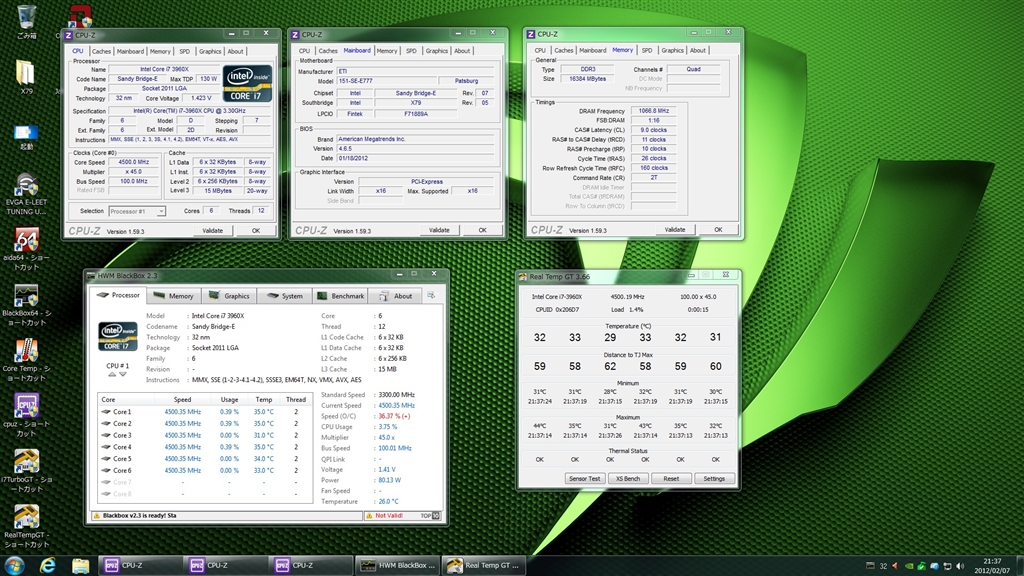
Task: Click the XS Bench button in Real Temp
Action: 627,479
